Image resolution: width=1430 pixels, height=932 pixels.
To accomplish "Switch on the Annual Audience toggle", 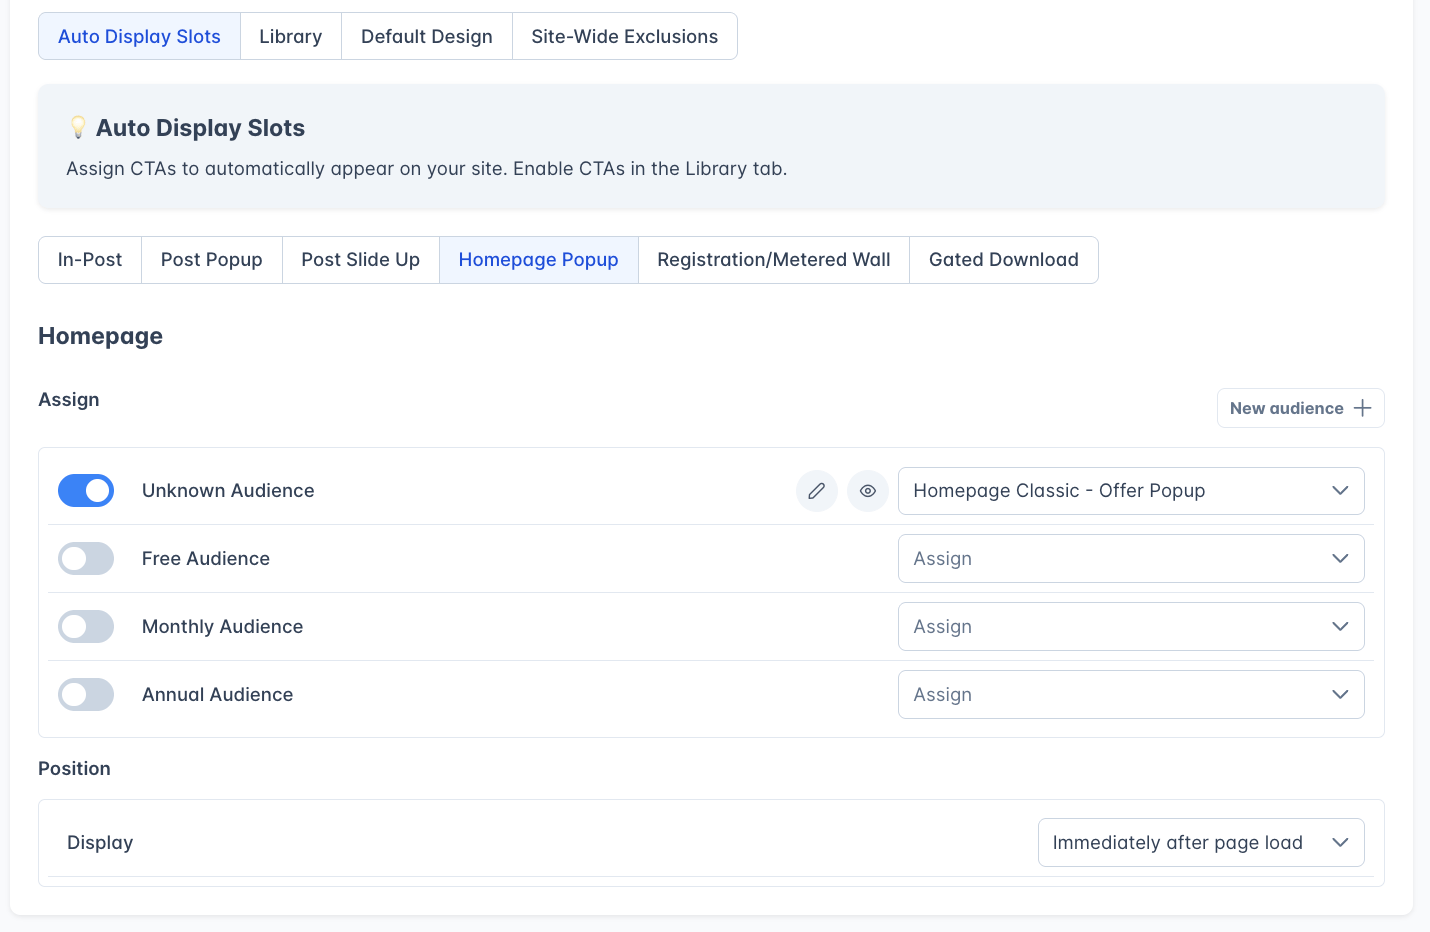I will pyautogui.click(x=86, y=695).
